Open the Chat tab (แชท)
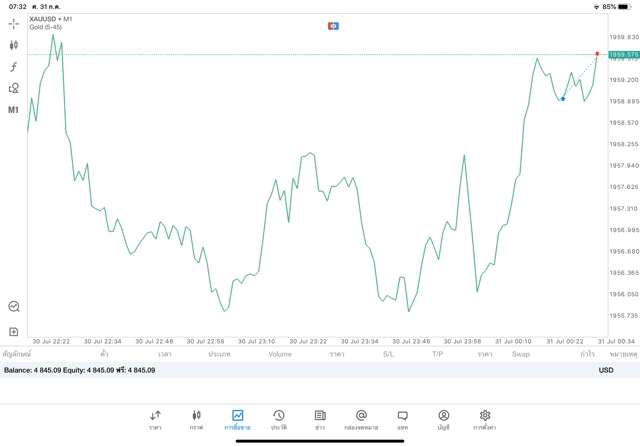The image size is (640, 447). [402, 419]
